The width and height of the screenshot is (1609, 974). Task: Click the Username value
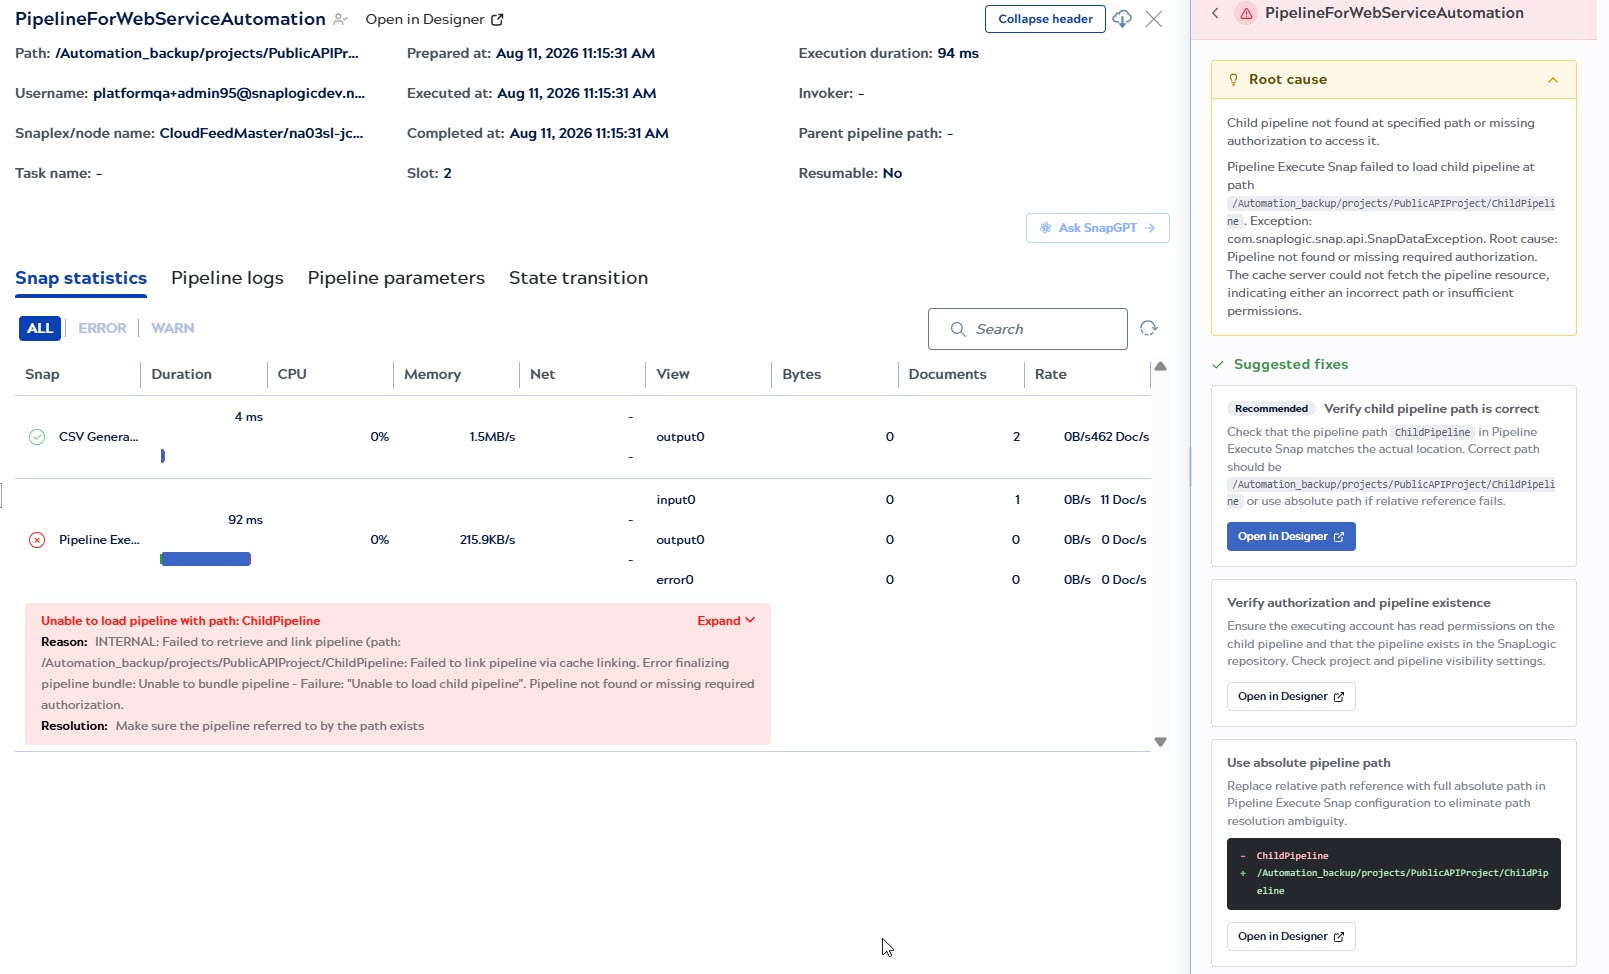tap(229, 93)
